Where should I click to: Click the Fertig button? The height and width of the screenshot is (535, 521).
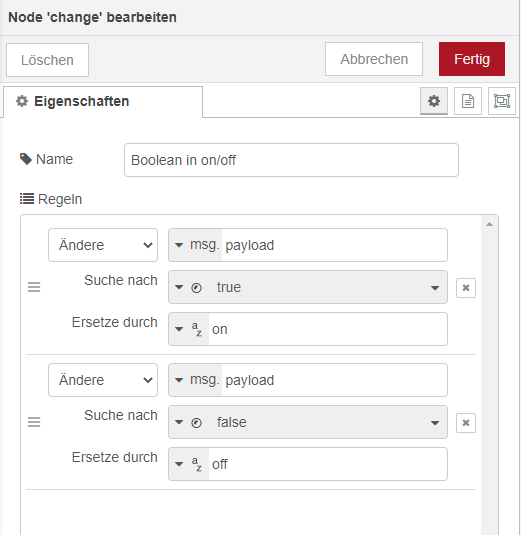(x=472, y=59)
